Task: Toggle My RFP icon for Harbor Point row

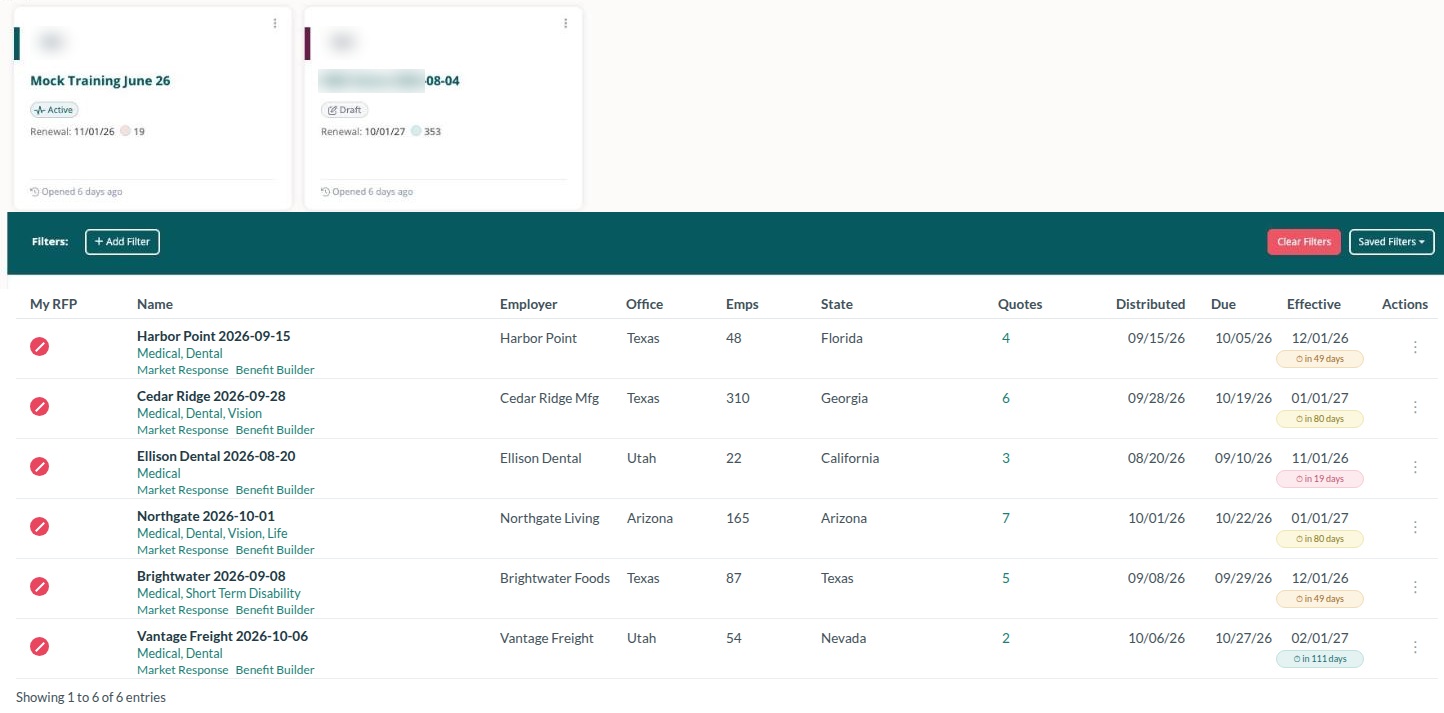Action: point(39,346)
